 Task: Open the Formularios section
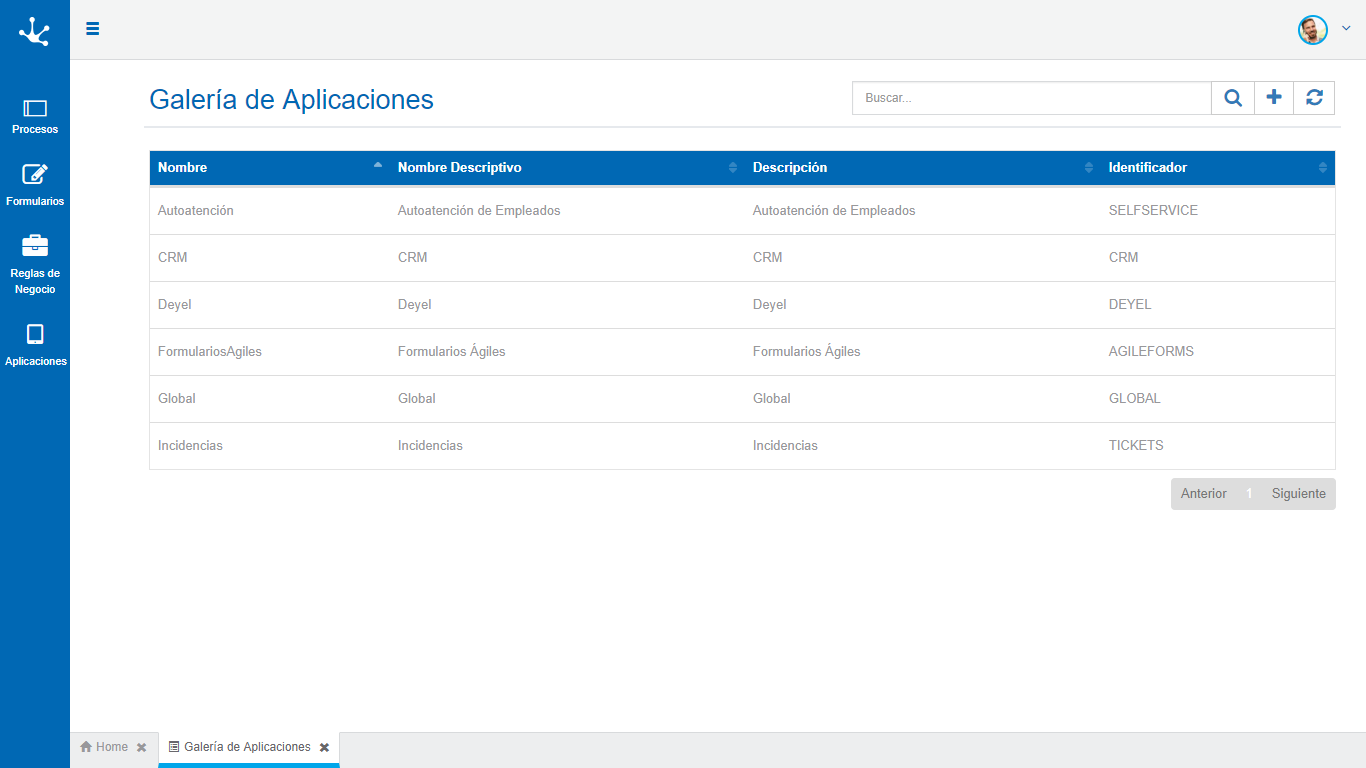pos(35,186)
